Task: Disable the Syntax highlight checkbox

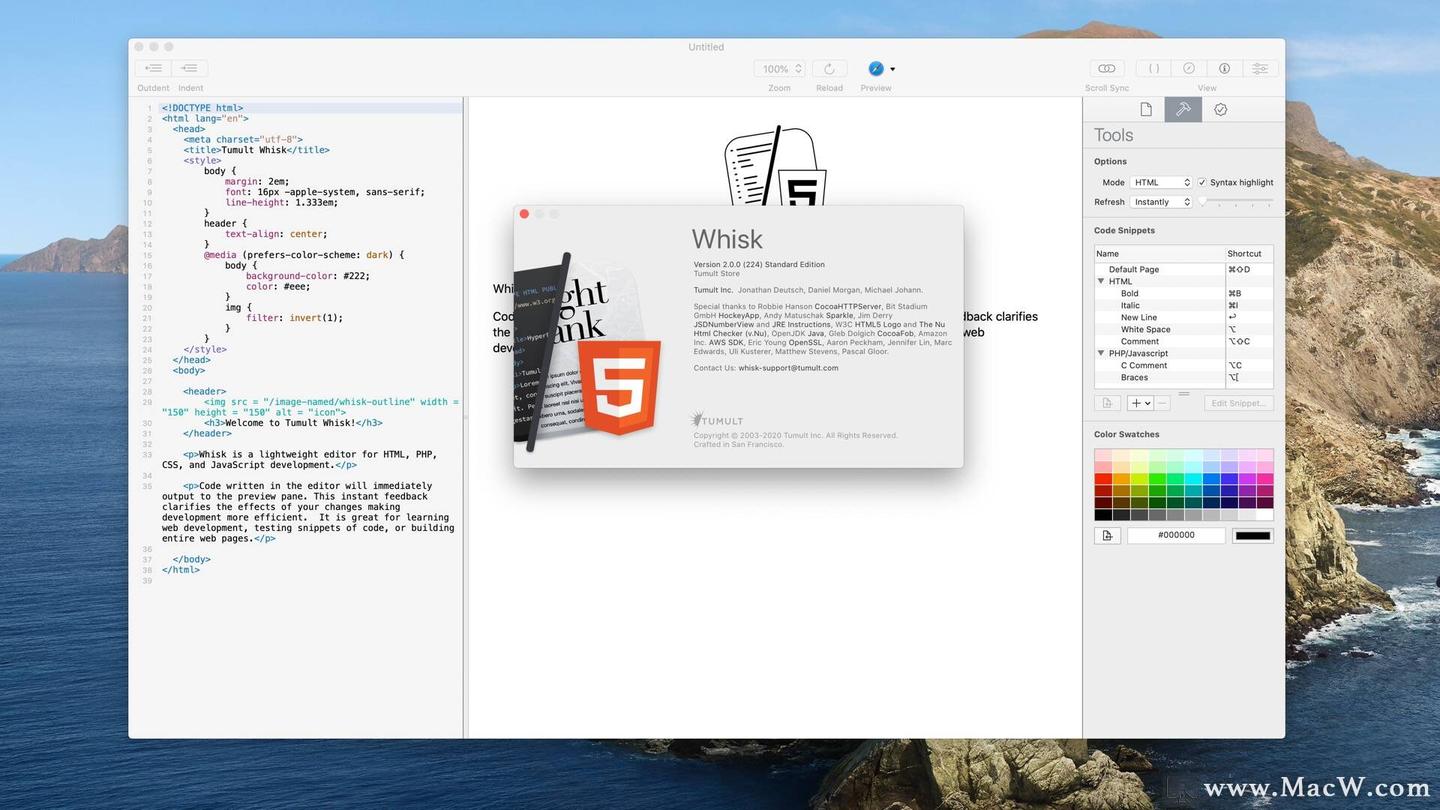Action: [1203, 182]
